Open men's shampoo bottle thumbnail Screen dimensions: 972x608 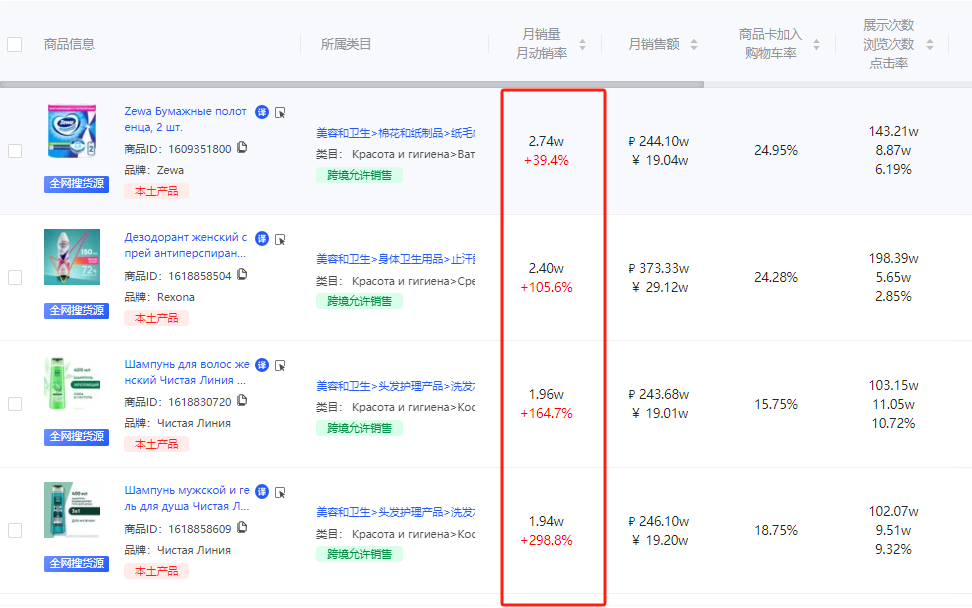click(x=72, y=510)
